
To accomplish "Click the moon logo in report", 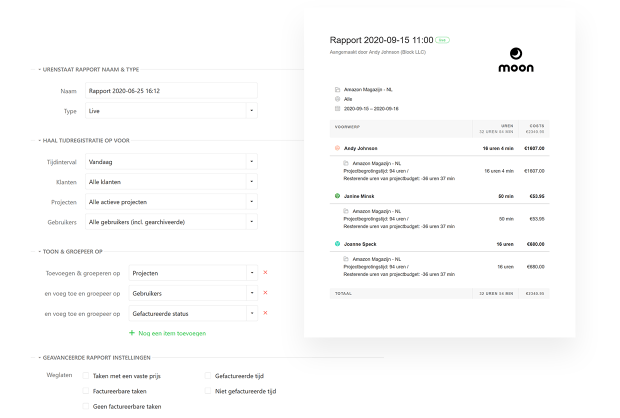I will [516, 62].
